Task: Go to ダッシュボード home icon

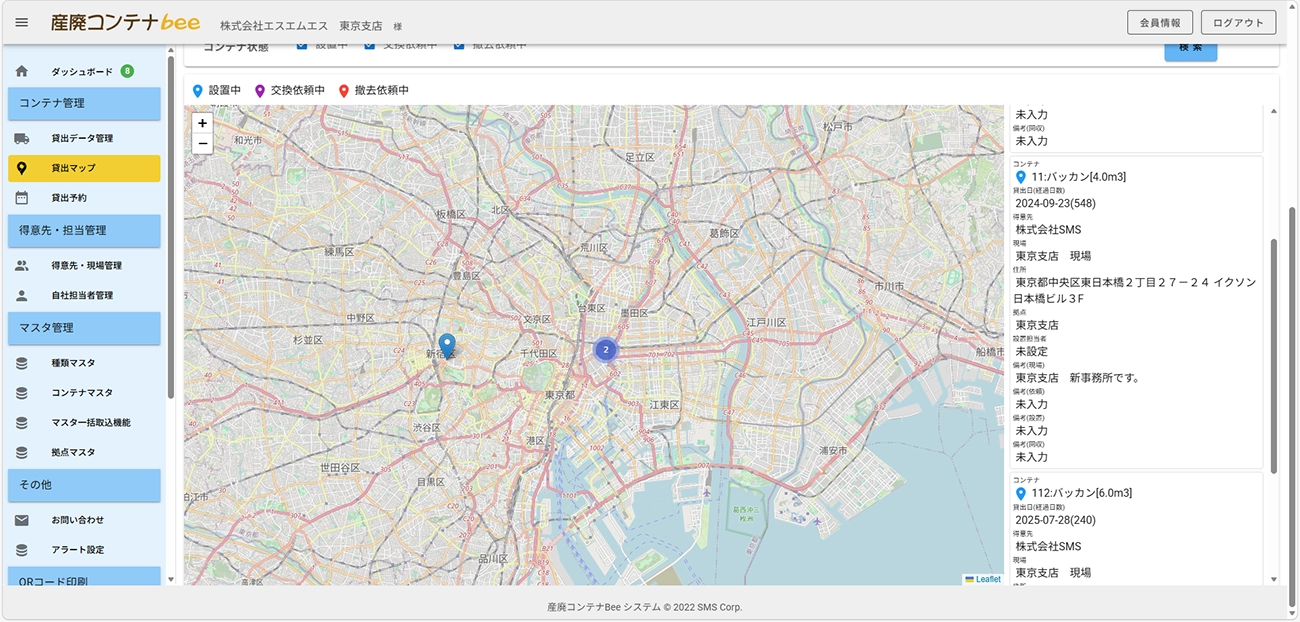Action: pyautogui.click(x=22, y=72)
